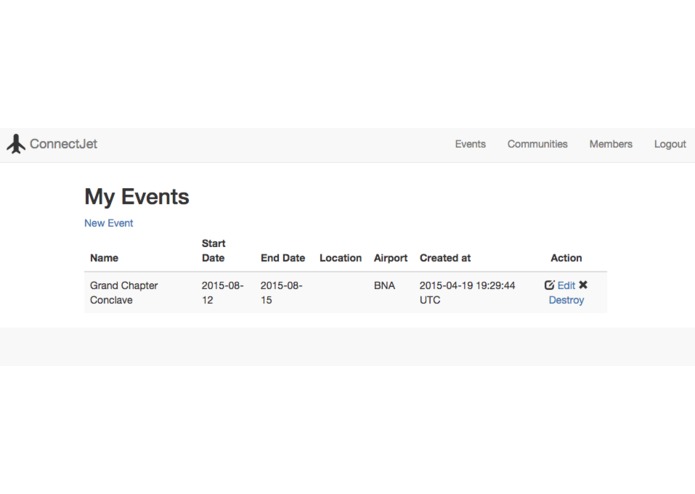The height and width of the screenshot is (494, 695).
Task: Select the Grand Chapter Conclave name cell
Action: tap(124, 293)
